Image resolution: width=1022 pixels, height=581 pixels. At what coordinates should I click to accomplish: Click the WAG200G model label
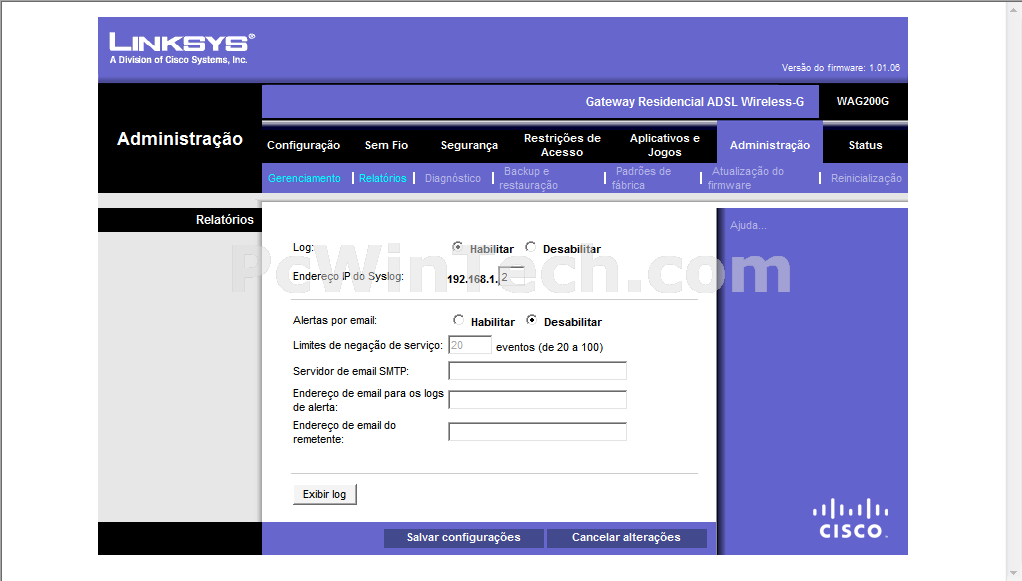click(863, 101)
